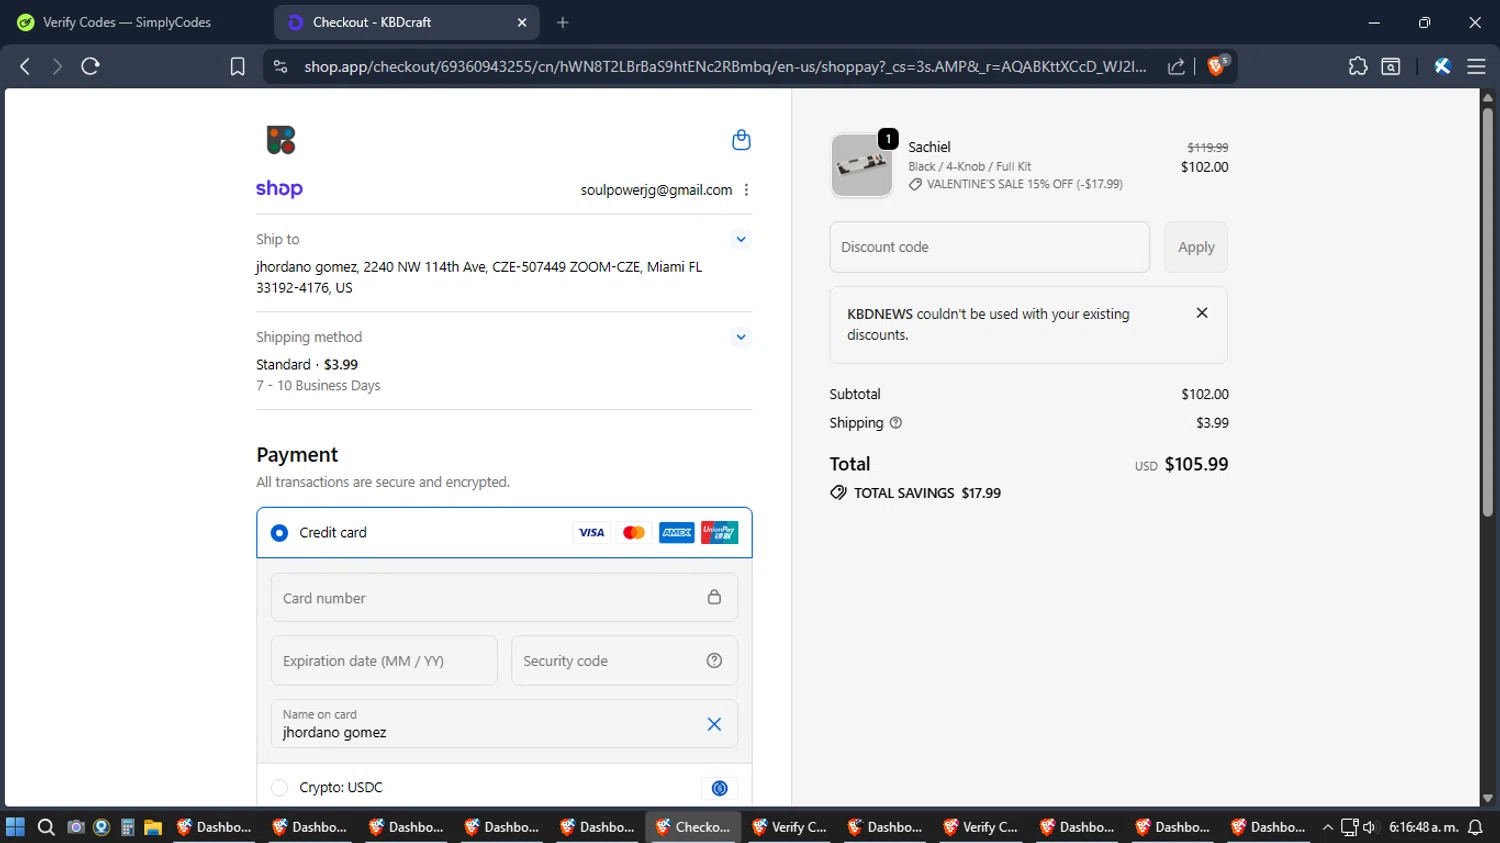Viewport: 1500px width, 843px height.
Task: Open File Explorer from the taskbar
Action: (x=153, y=827)
